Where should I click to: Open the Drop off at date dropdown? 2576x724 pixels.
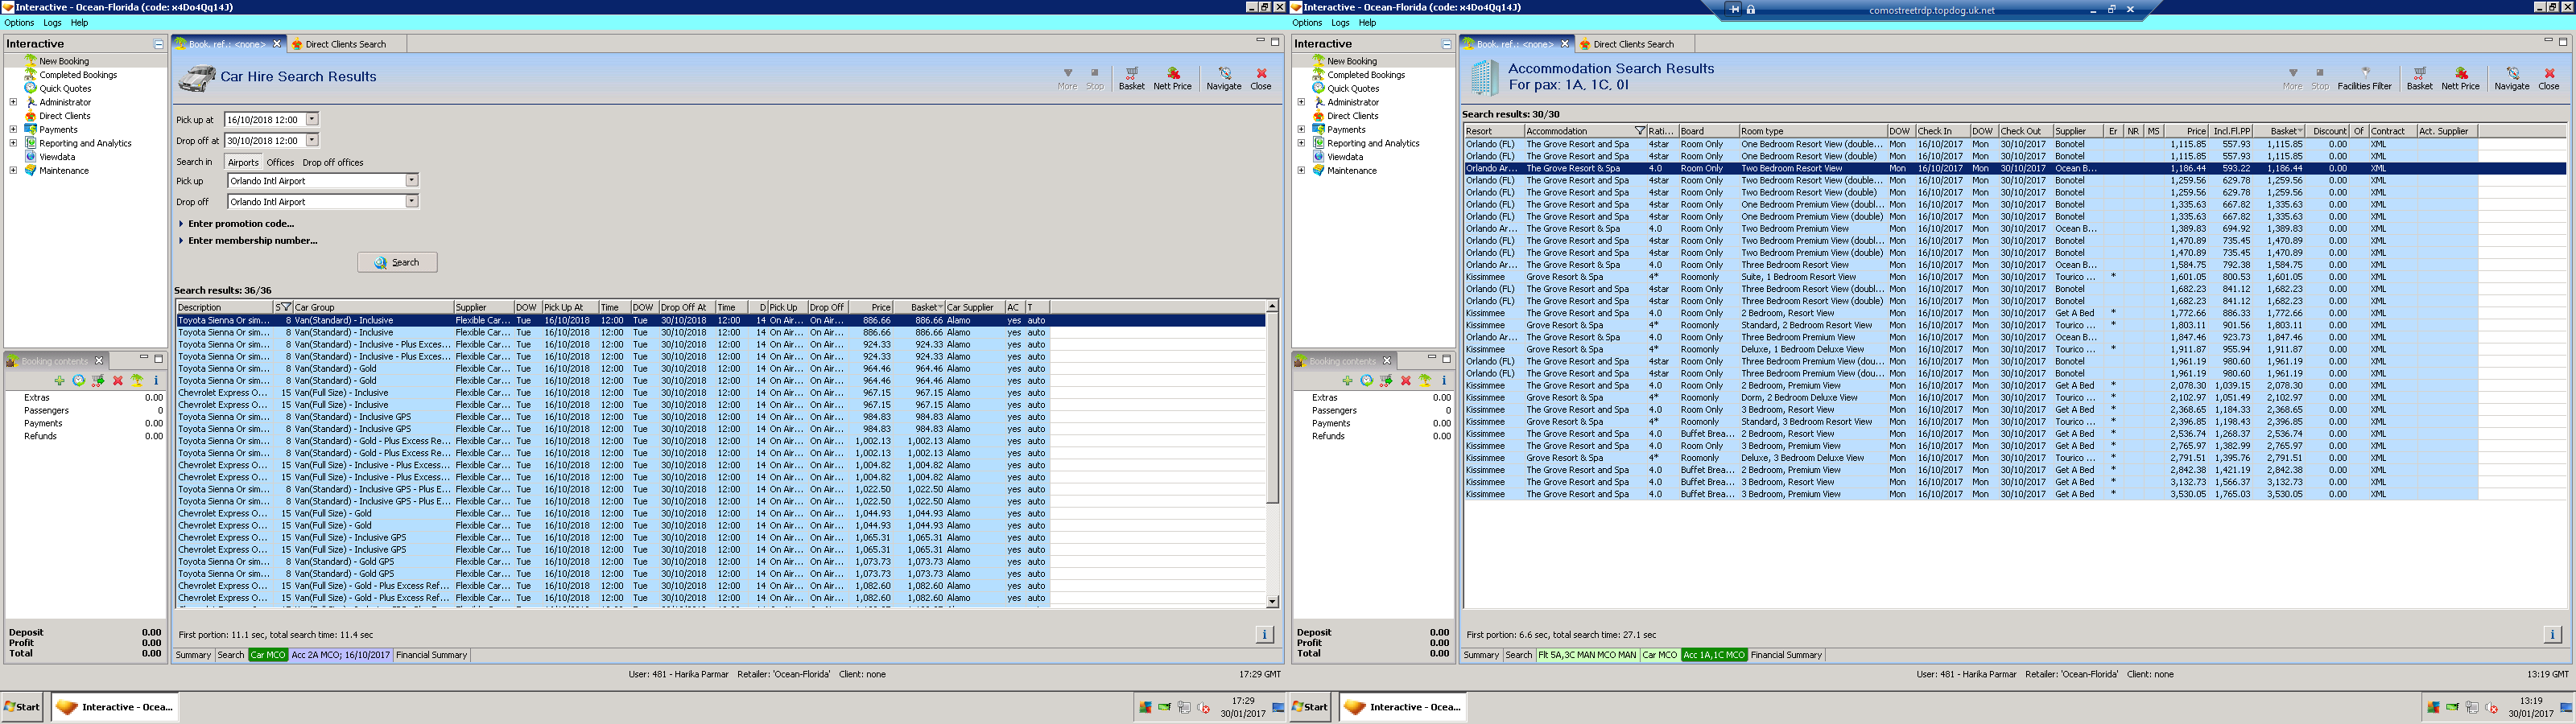tap(312, 141)
